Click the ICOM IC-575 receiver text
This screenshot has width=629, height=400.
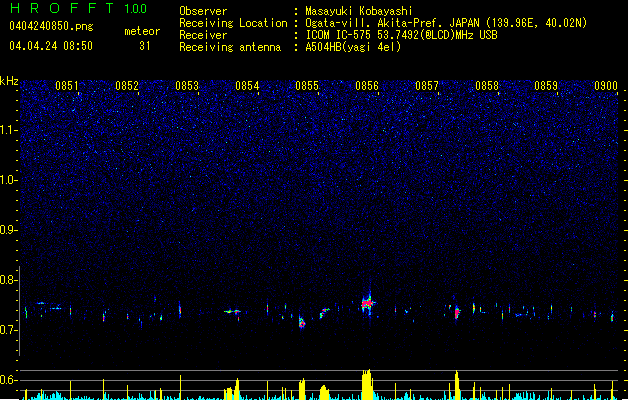(401, 35)
